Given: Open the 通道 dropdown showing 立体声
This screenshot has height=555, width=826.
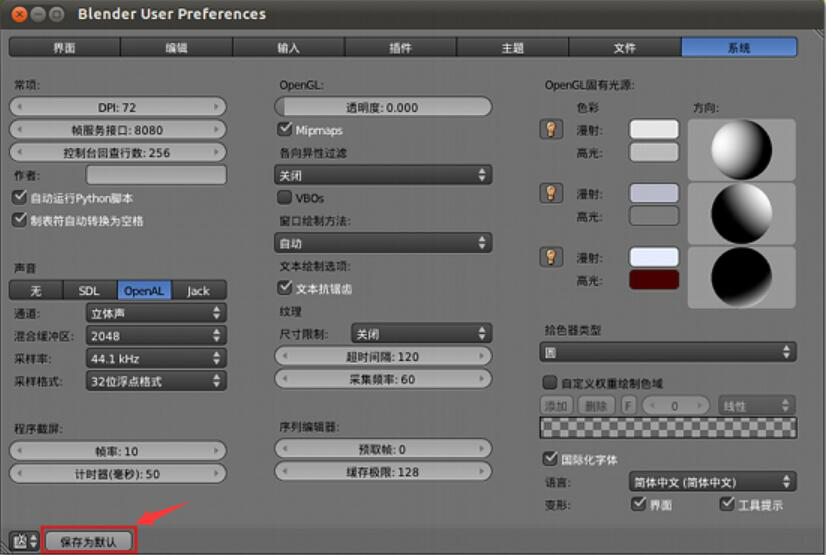Looking at the screenshot, I should tap(156, 313).
